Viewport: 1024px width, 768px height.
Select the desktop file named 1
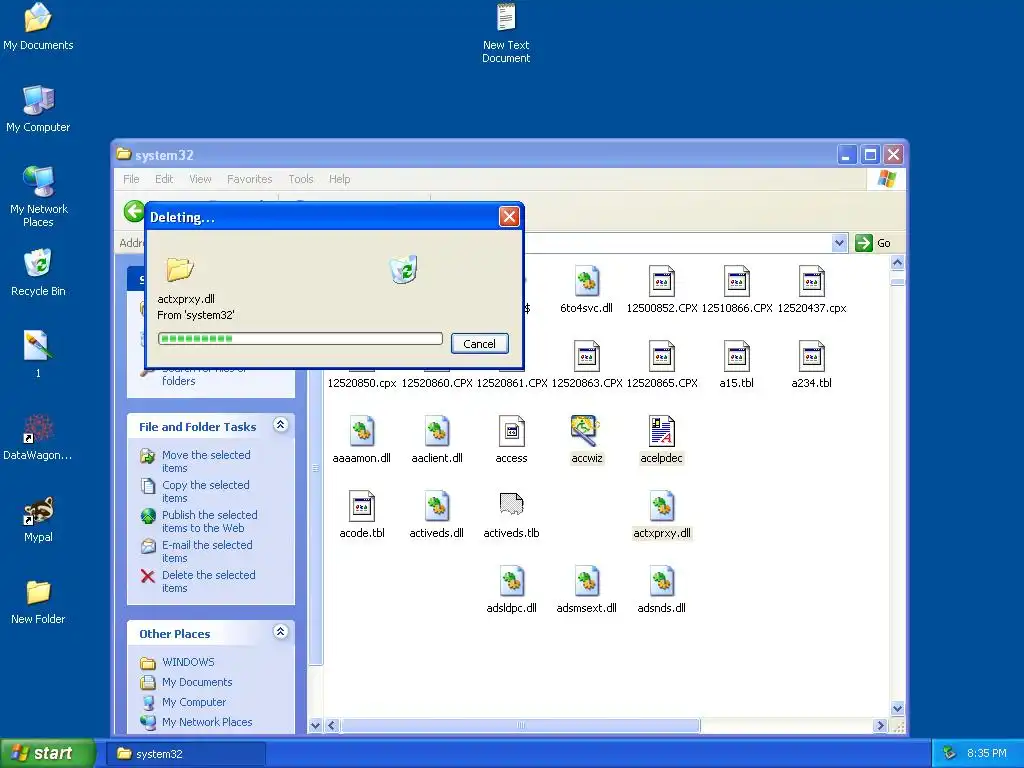coord(38,354)
